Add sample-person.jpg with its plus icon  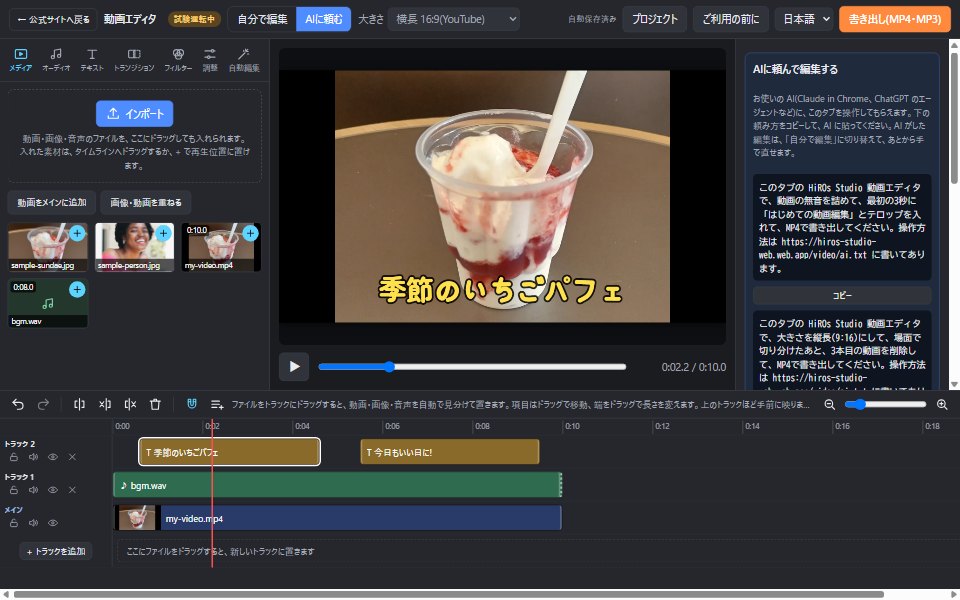tap(163, 233)
